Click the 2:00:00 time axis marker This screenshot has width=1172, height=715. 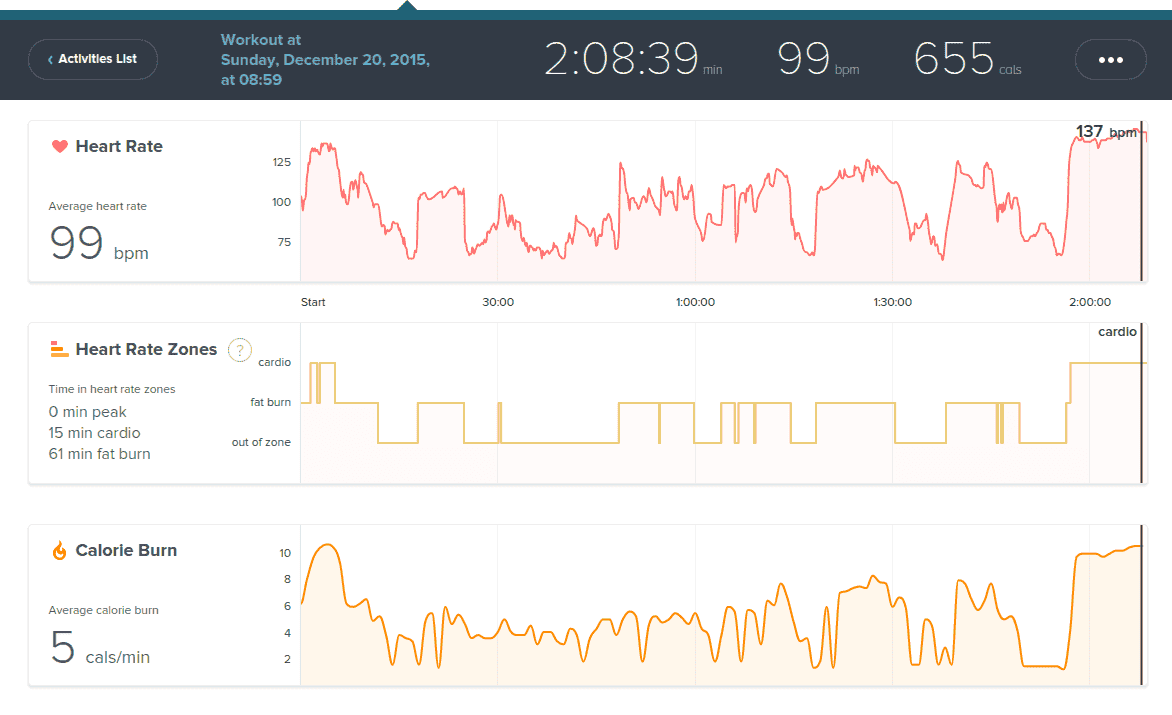pos(1089,302)
